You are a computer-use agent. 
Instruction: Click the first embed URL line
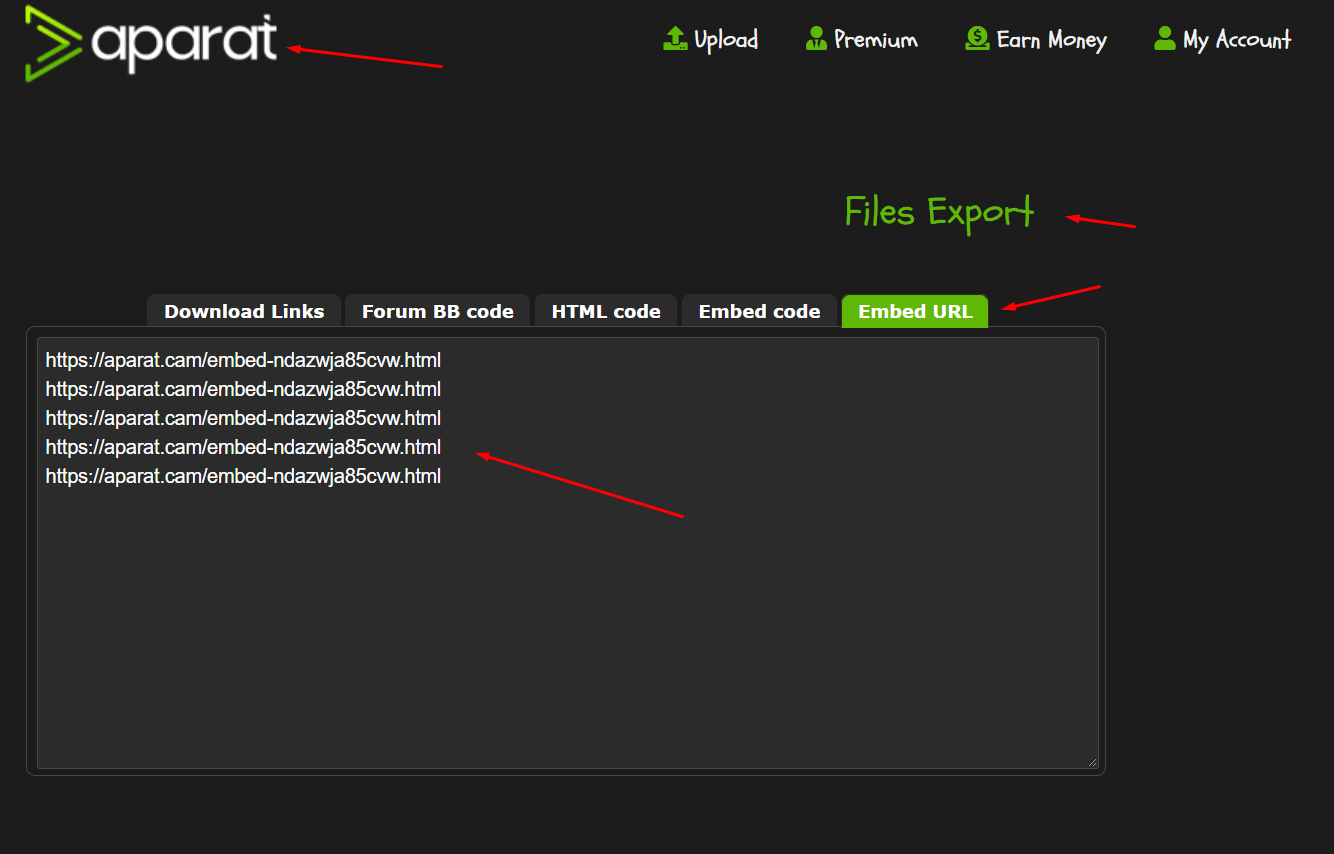click(x=243, y=360)
